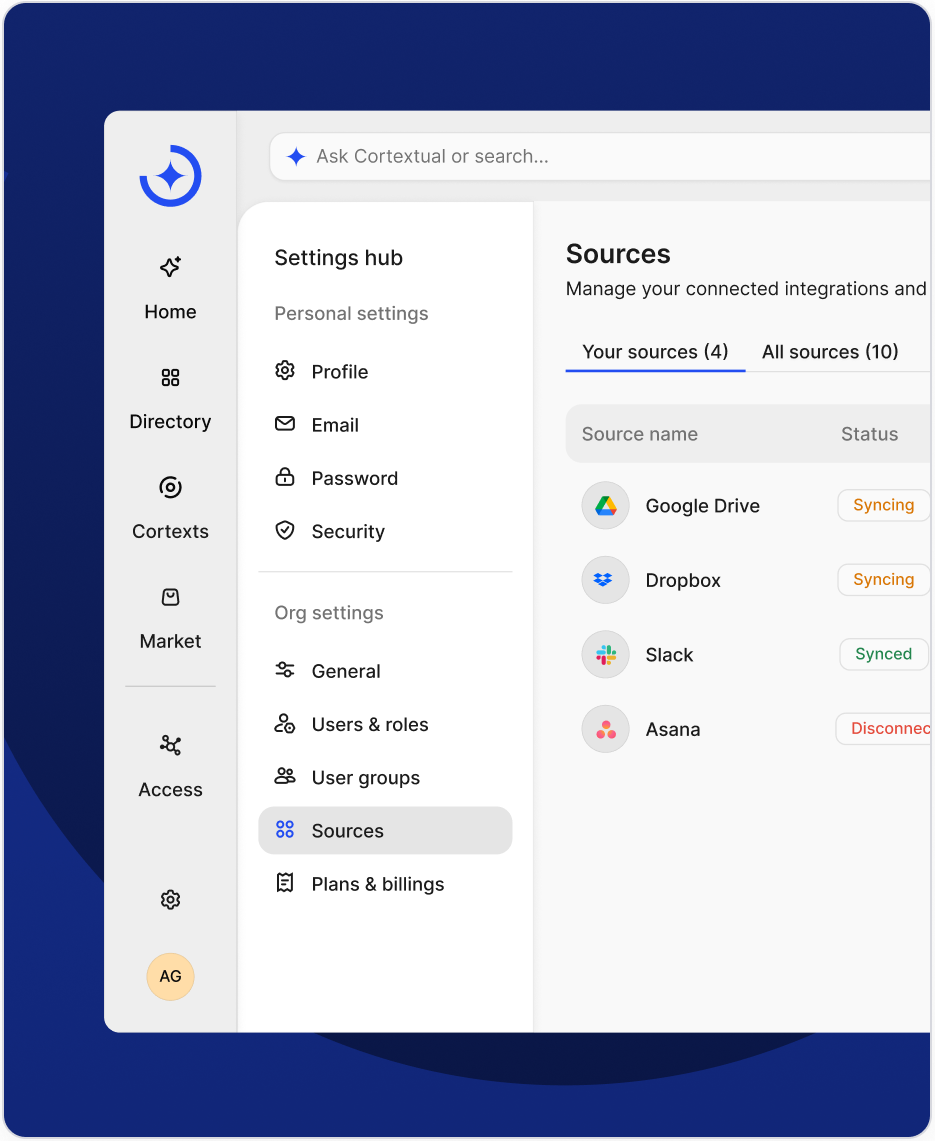Open the Cortexts target icon
This screenshot has width=935, height=1141.
[170, 488]
